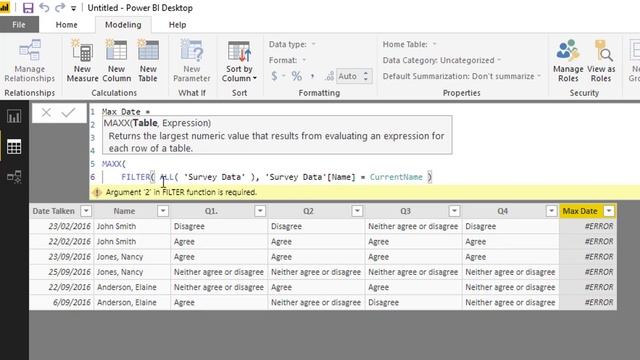Create a New Measure

(x=82, y=60)
